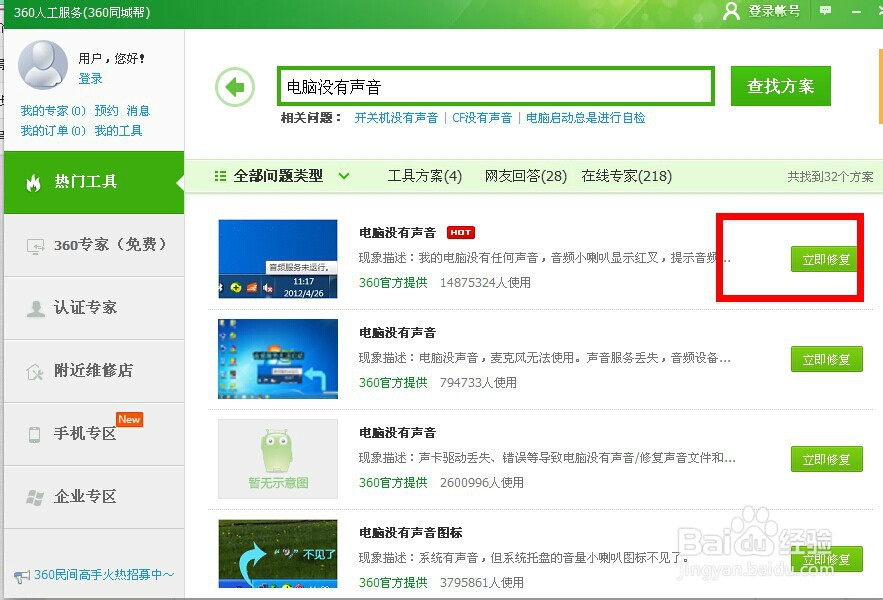Open the 热门工具 sidebar section
This screenshot has height=600, width=883.
click(94, 182)
